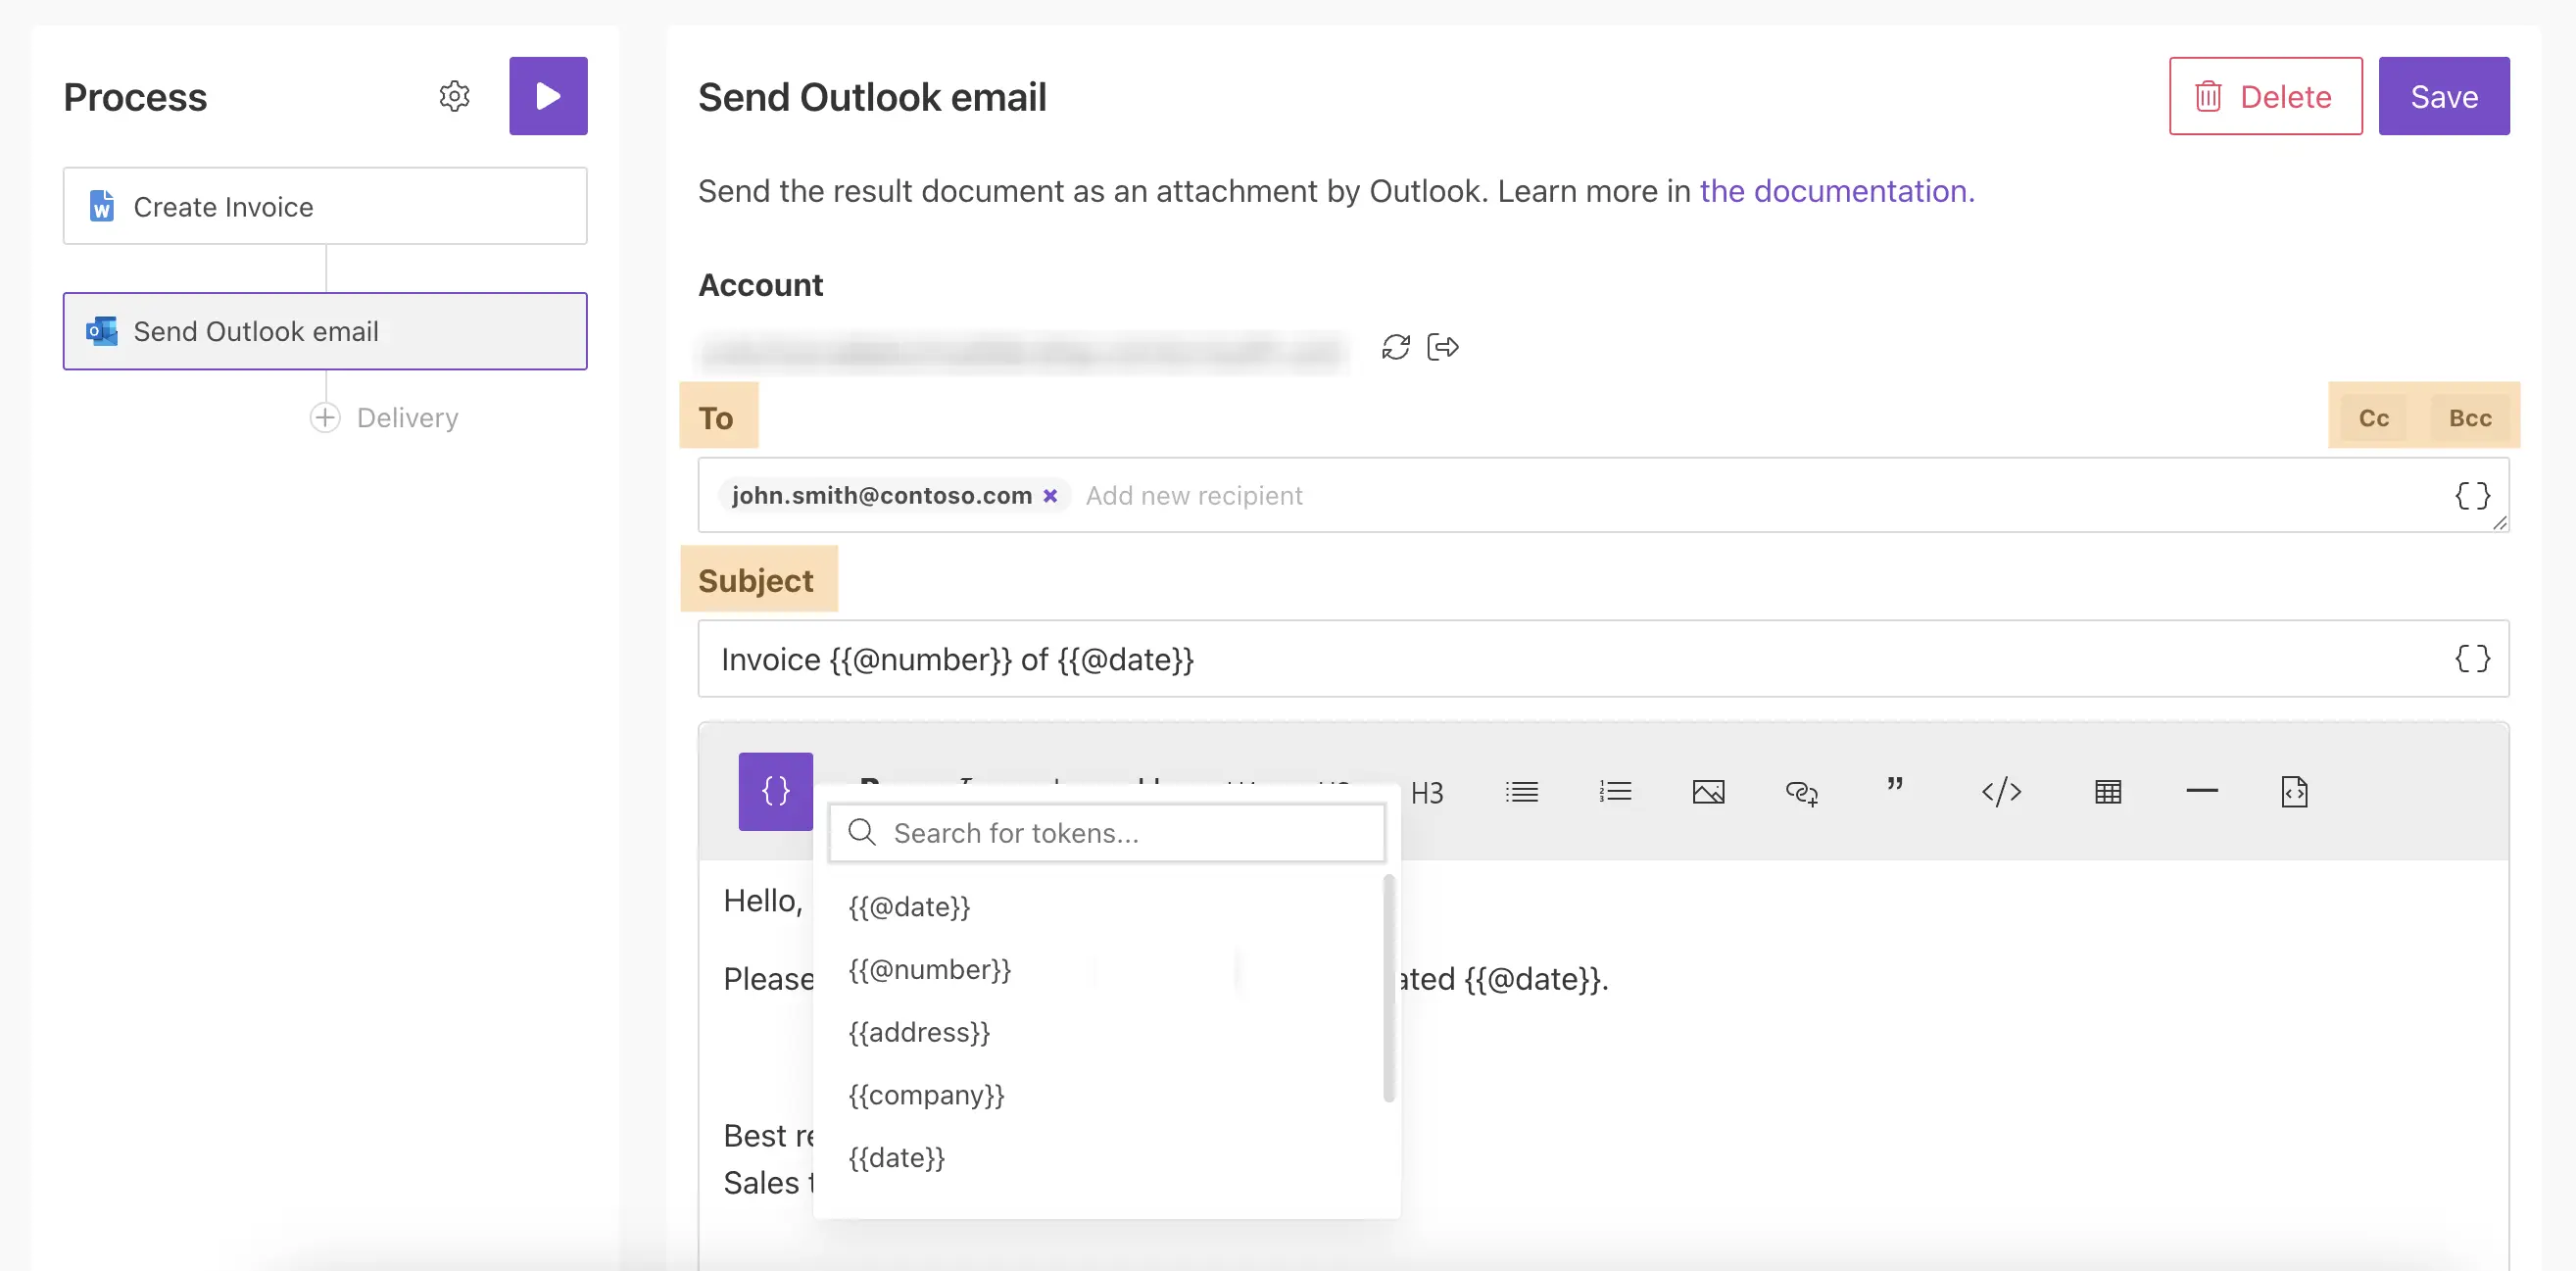The width and height of the screenshot is (2576, 1271).
Task: Show the Bcc field
Action: (x=2469, y=418)
